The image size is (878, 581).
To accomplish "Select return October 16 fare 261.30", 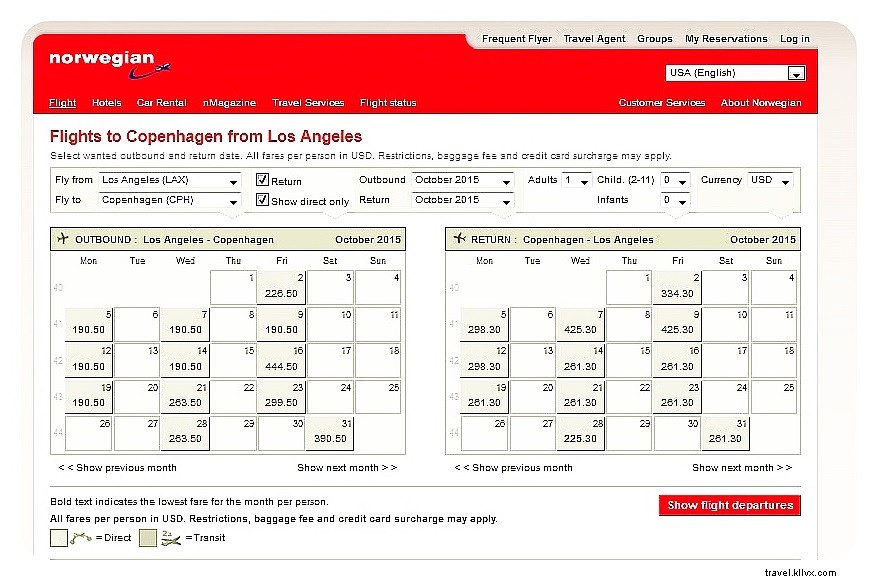I will (x=677, y=360).
